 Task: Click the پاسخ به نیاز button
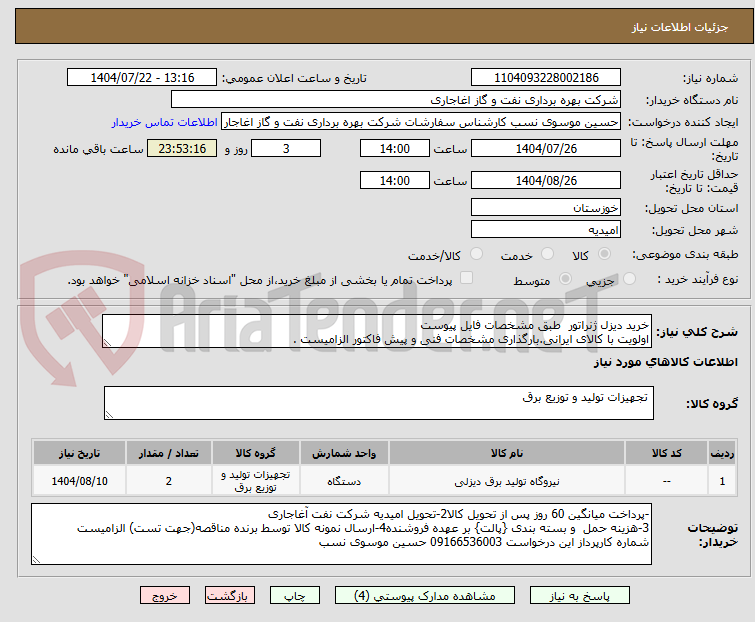pos(580,596)
